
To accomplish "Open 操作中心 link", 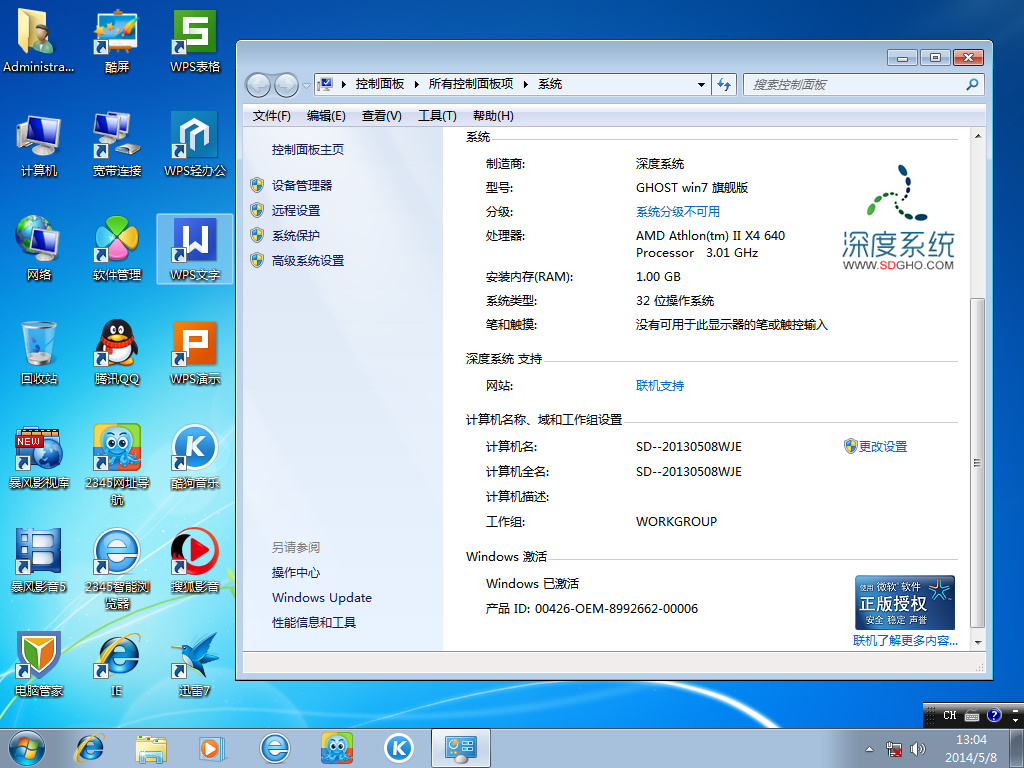I will [296, 573].
